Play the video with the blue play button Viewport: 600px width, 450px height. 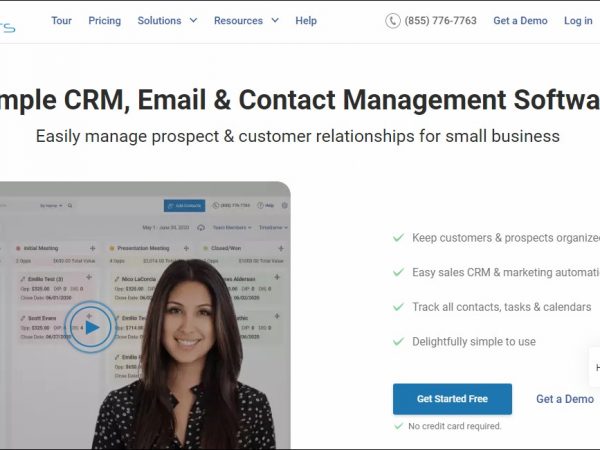pos(90,327)
